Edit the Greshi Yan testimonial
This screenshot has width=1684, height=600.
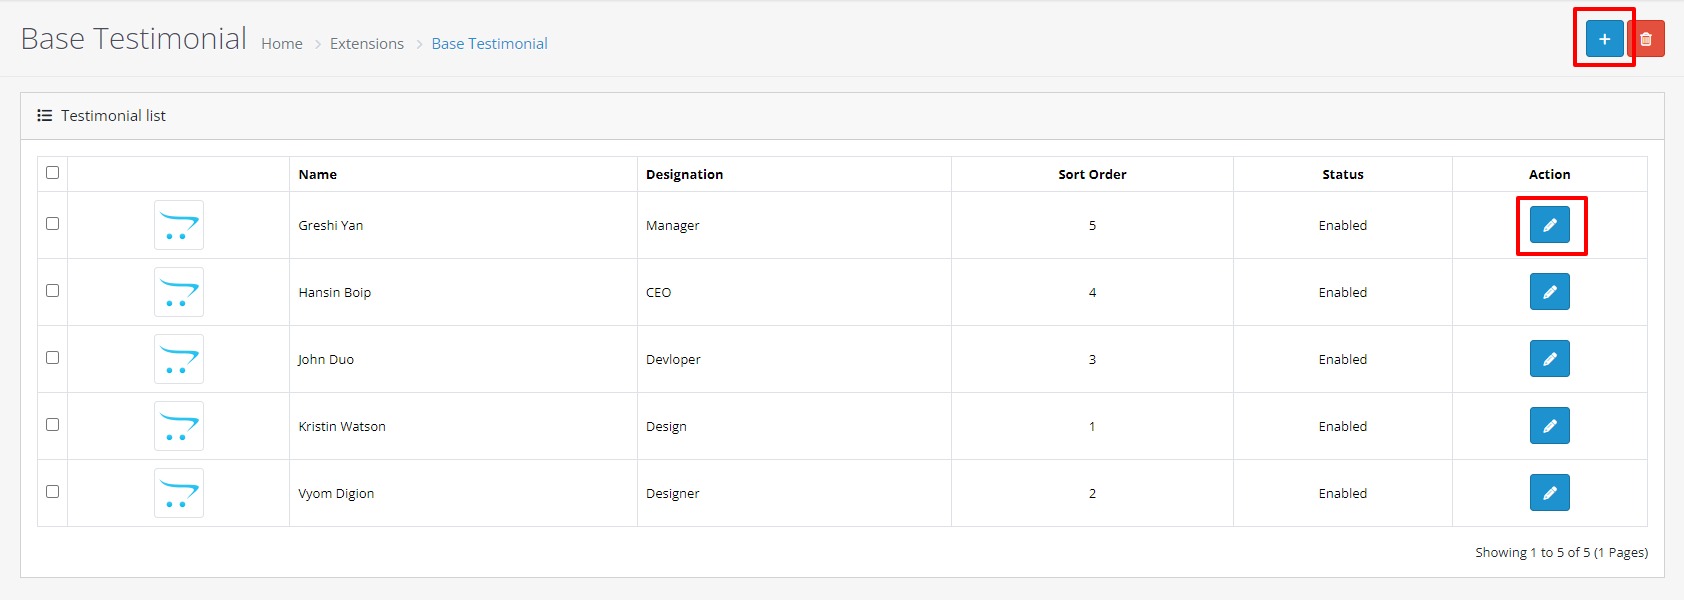point(1549,225)
